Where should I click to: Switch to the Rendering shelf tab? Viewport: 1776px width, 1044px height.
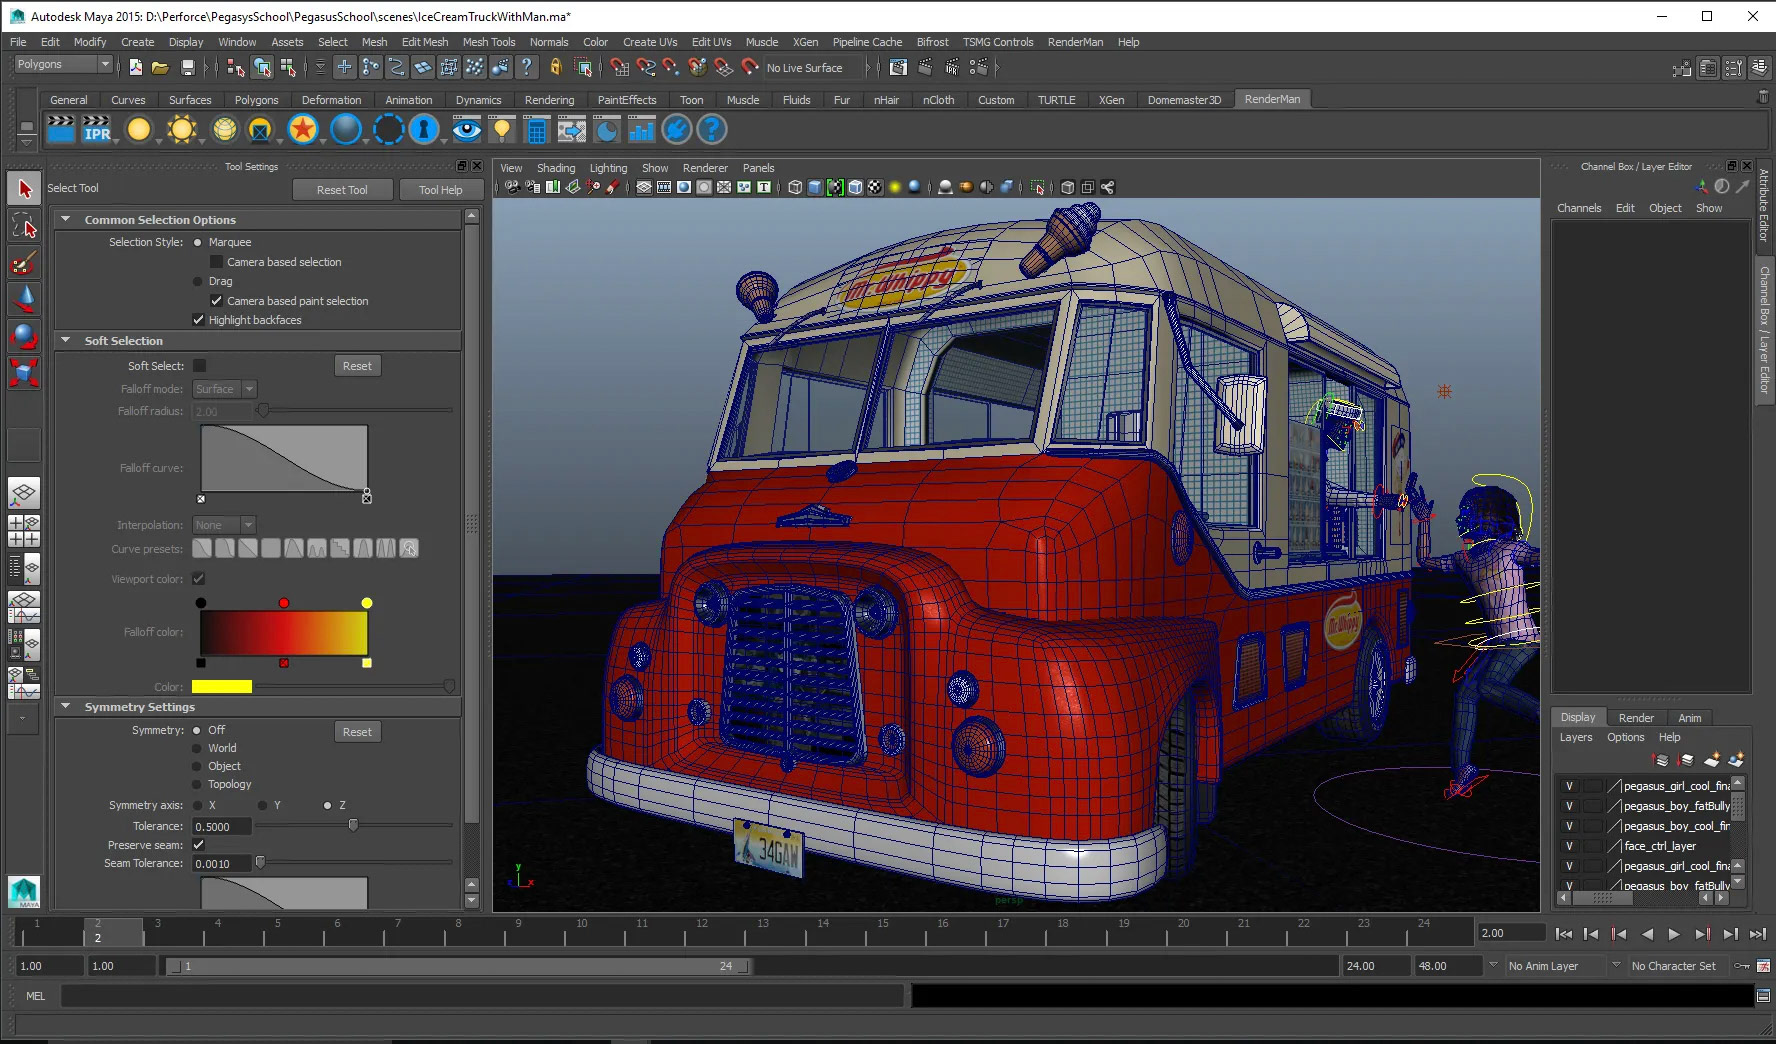(x=549, y=100)
